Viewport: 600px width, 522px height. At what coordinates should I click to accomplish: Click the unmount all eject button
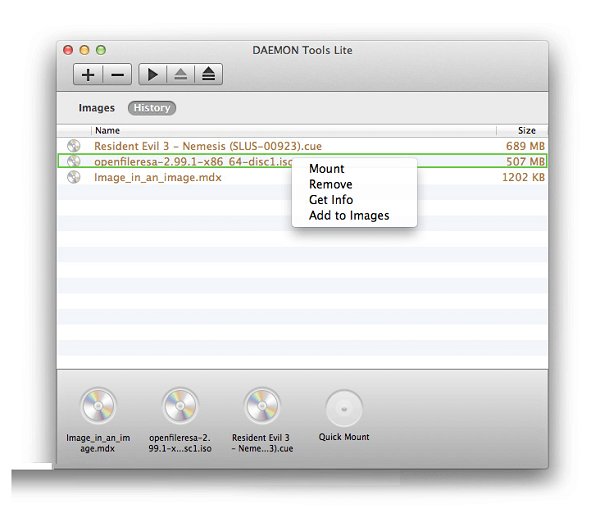[209, 74]
